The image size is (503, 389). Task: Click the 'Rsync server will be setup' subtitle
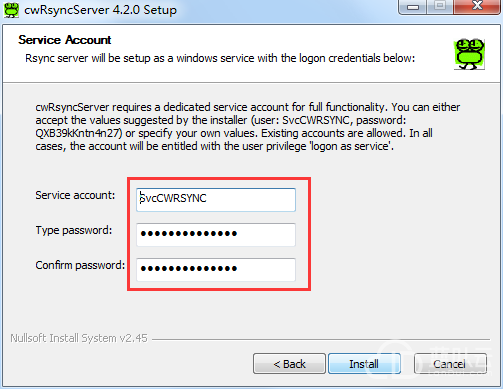point(220,58)
